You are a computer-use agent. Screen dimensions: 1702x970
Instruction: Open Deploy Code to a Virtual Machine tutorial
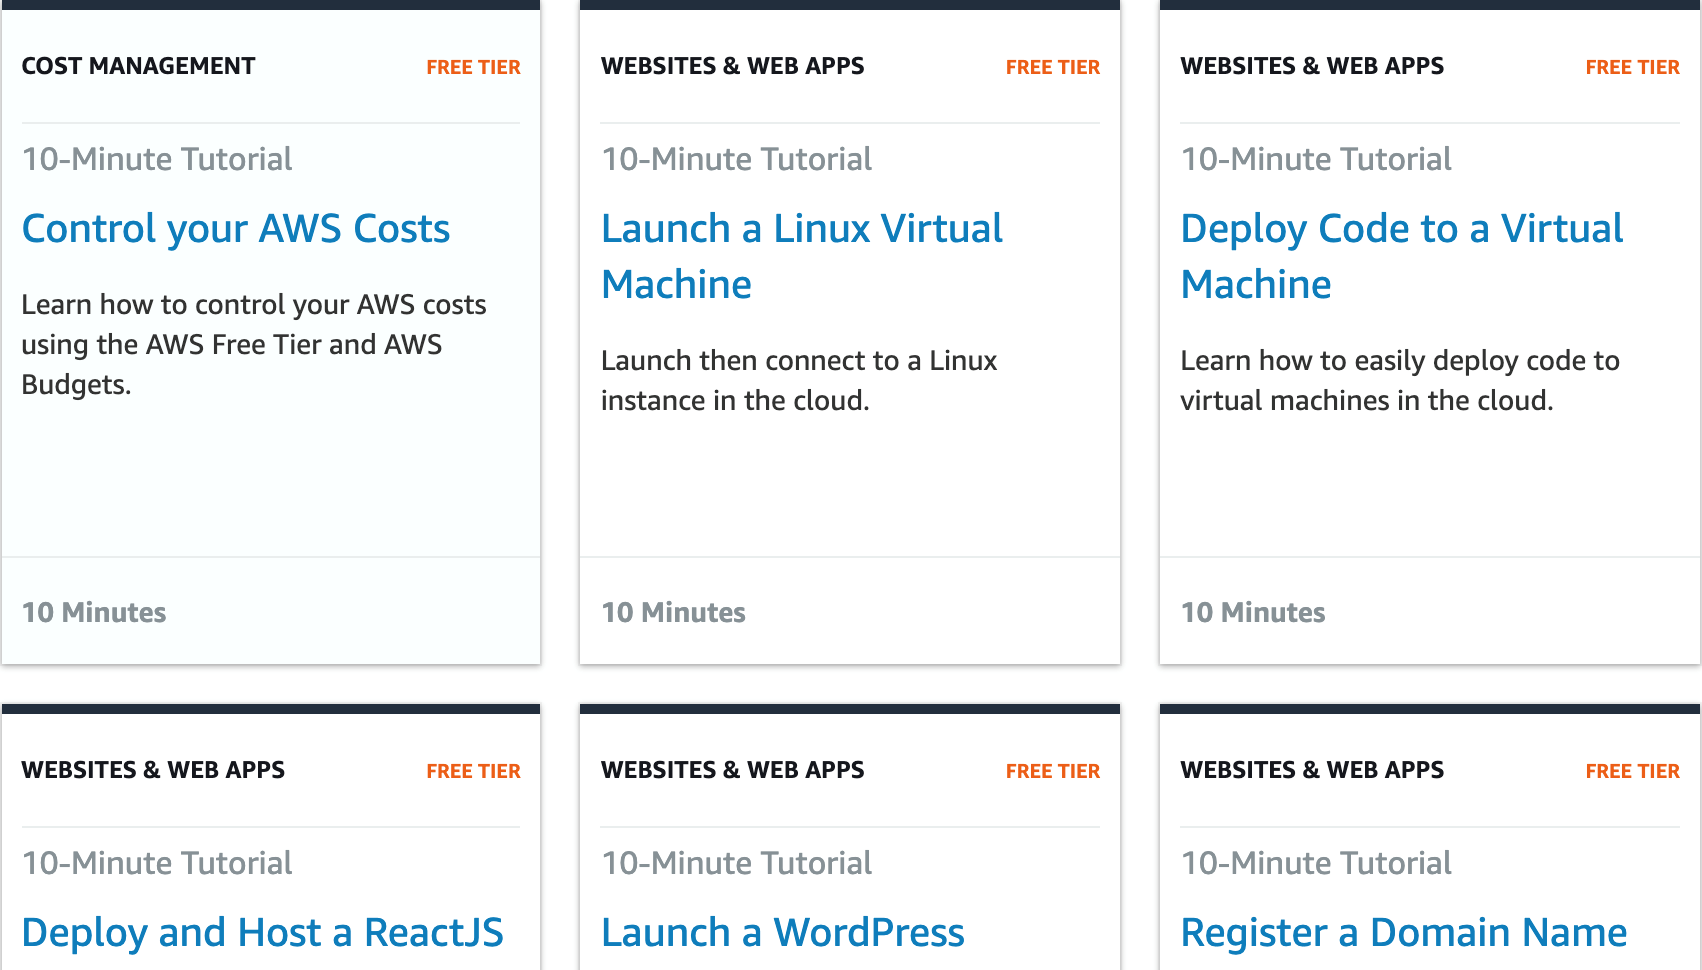pyautogui.click(x=1402, y=257)
